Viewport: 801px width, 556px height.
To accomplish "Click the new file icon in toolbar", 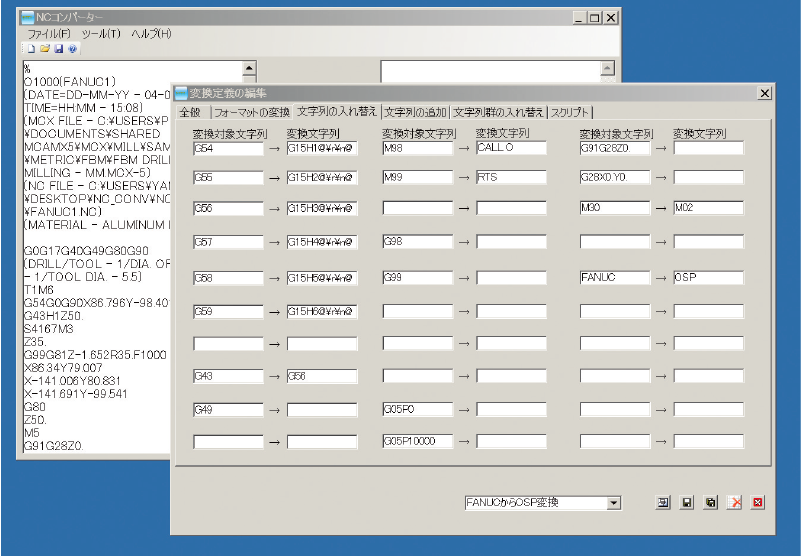I will pyautogui.click(x=30, y=48).
